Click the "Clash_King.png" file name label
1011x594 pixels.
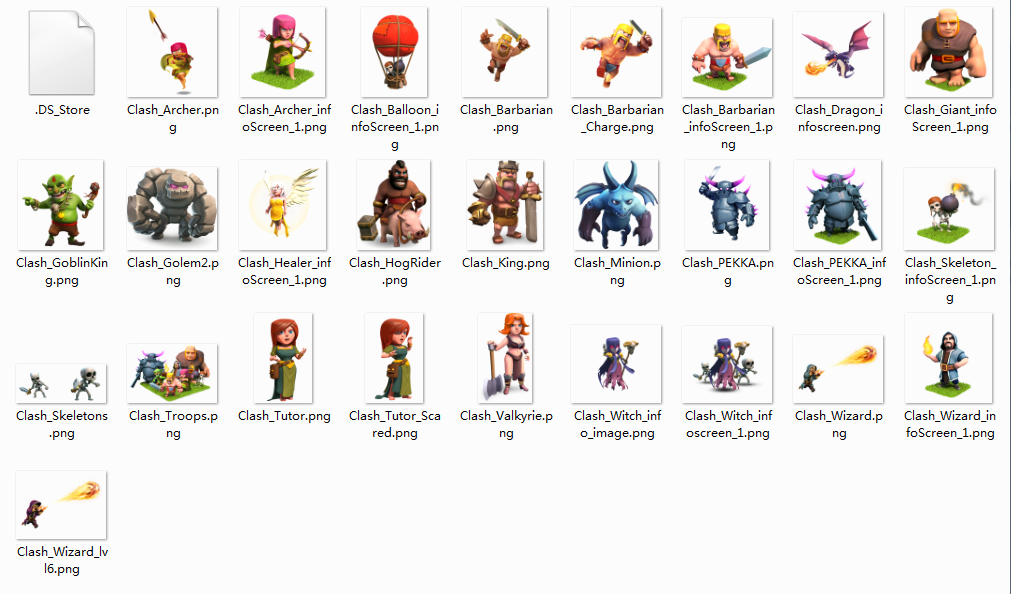coord(506,263)
